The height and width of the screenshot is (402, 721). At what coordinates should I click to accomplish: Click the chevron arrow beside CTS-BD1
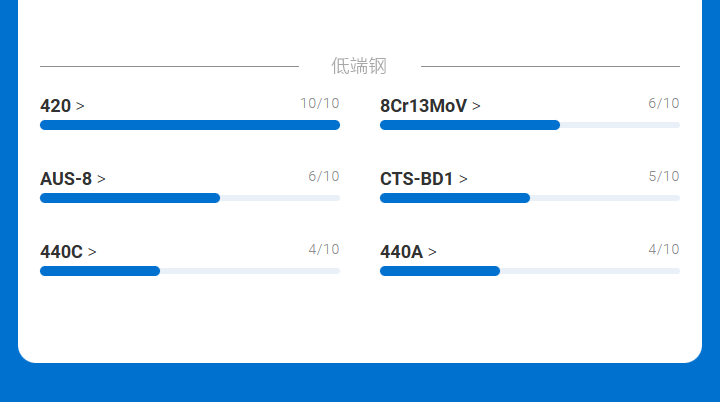[464, 180]
